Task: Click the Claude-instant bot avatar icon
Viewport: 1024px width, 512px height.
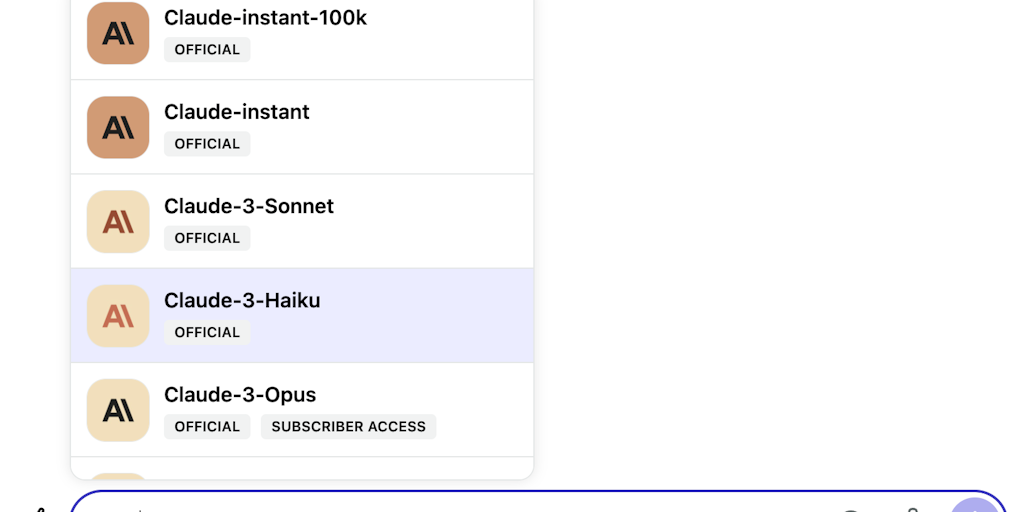Action: (118, 127)
